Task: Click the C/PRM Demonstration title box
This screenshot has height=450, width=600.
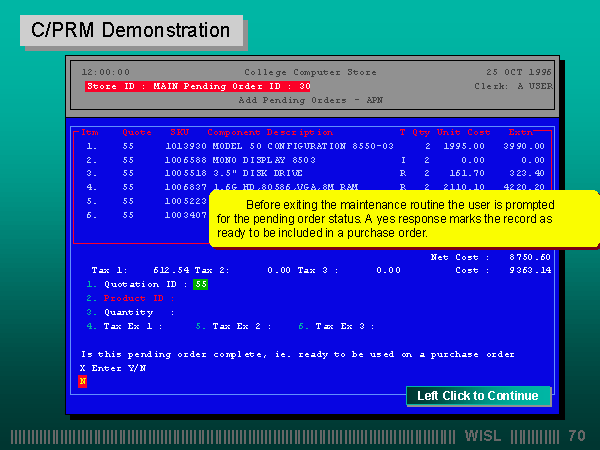Action: pos(131,30)
